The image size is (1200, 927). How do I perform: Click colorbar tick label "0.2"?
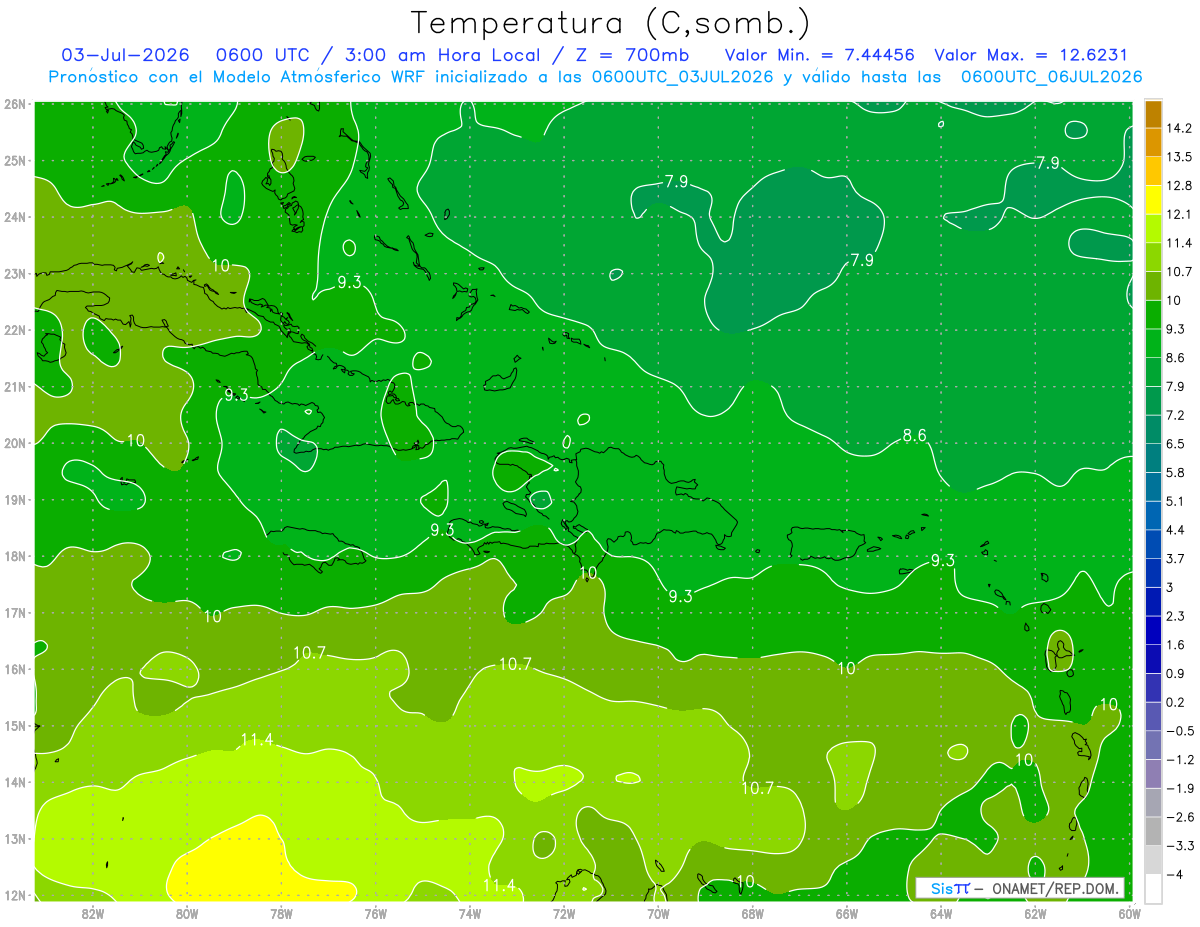pos(1176,702)
